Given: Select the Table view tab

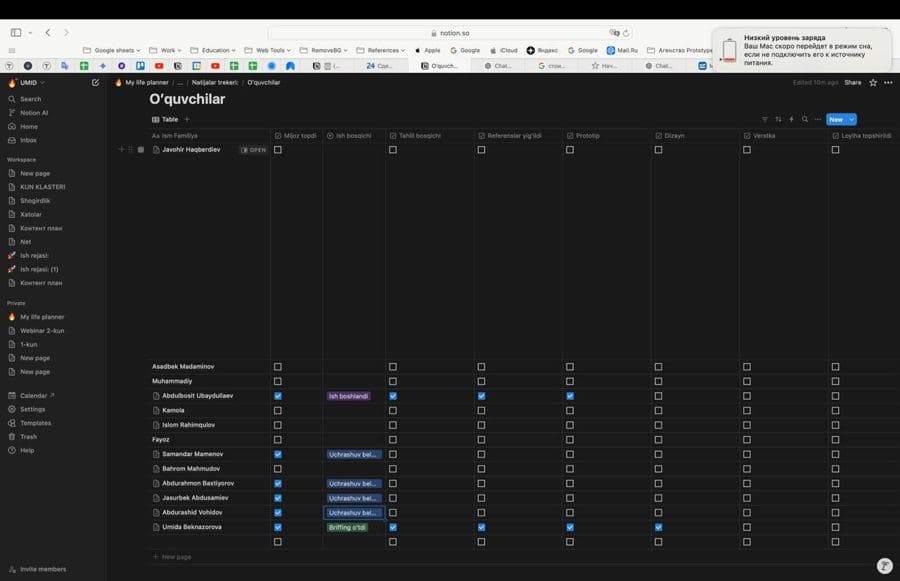Looking at the screenshot, I should [165, 119].
